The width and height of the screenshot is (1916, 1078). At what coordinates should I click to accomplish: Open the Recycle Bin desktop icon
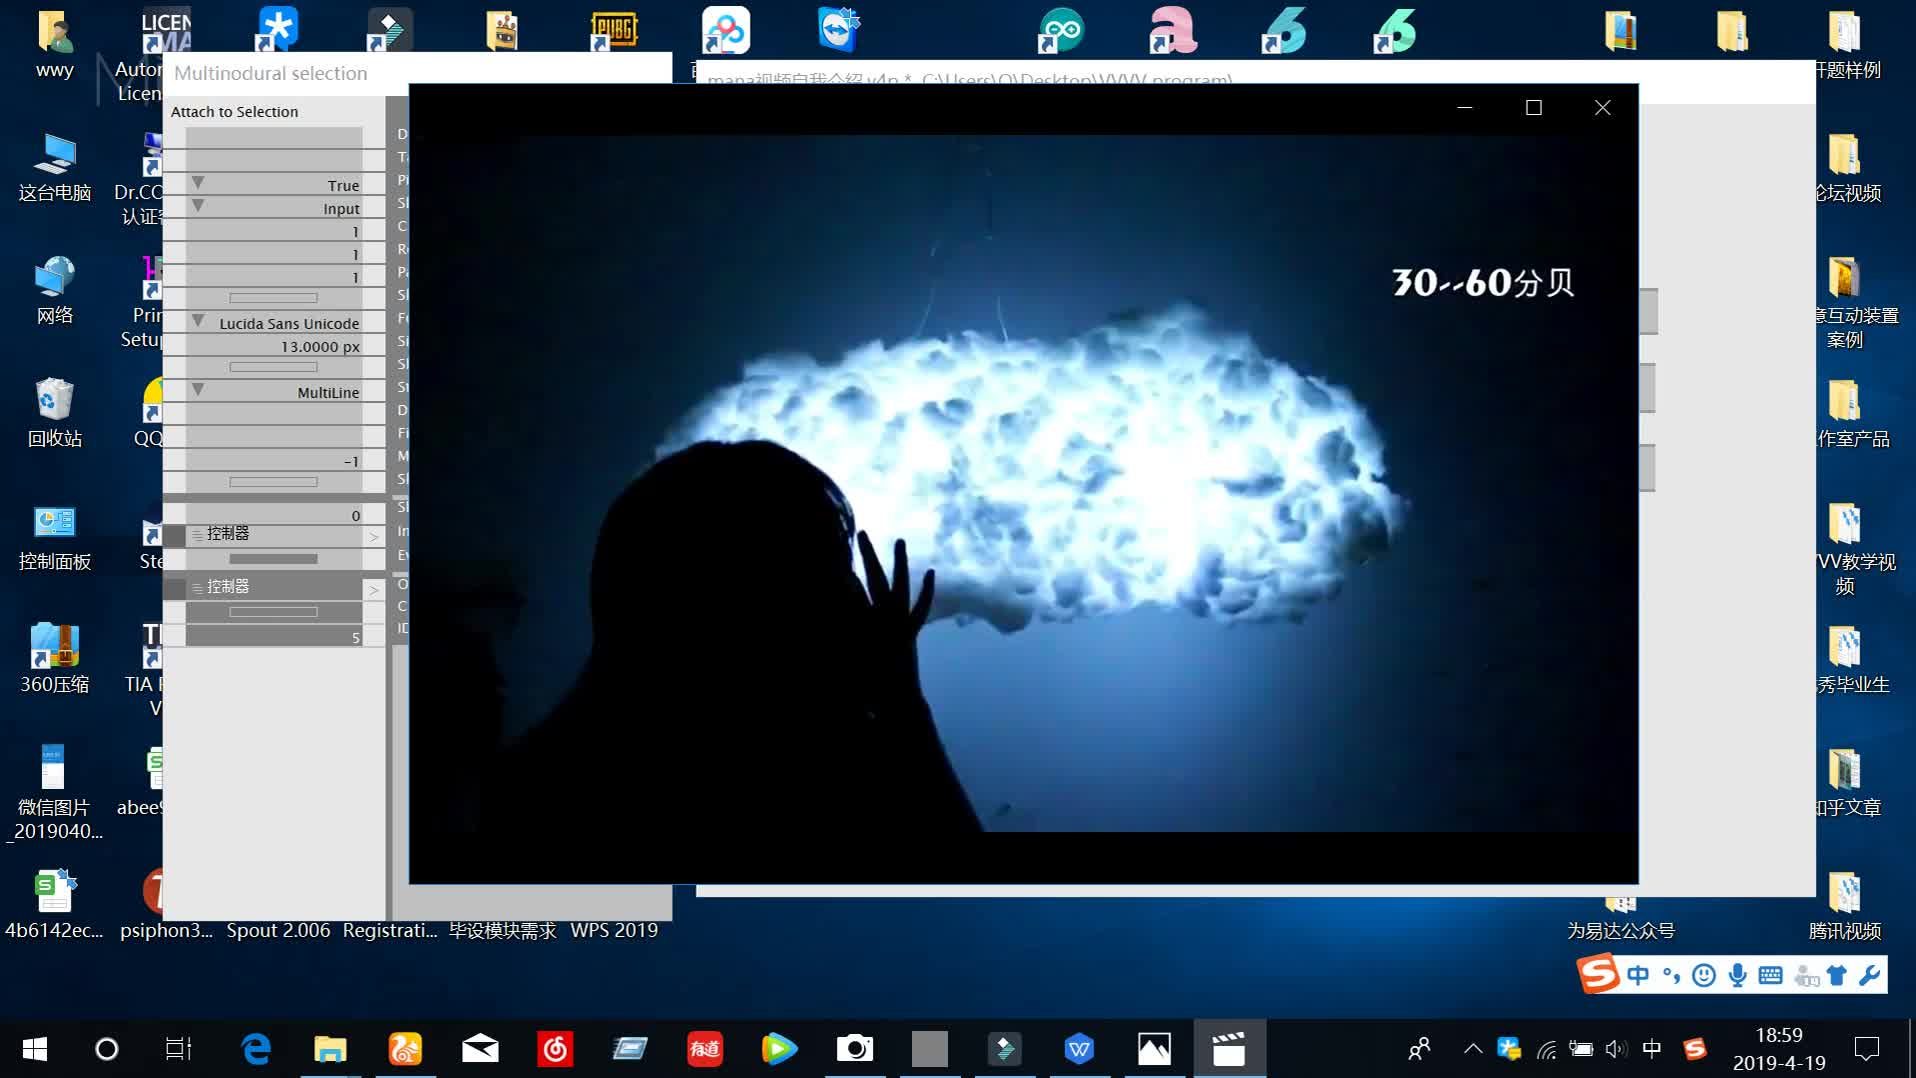point(54,412)
